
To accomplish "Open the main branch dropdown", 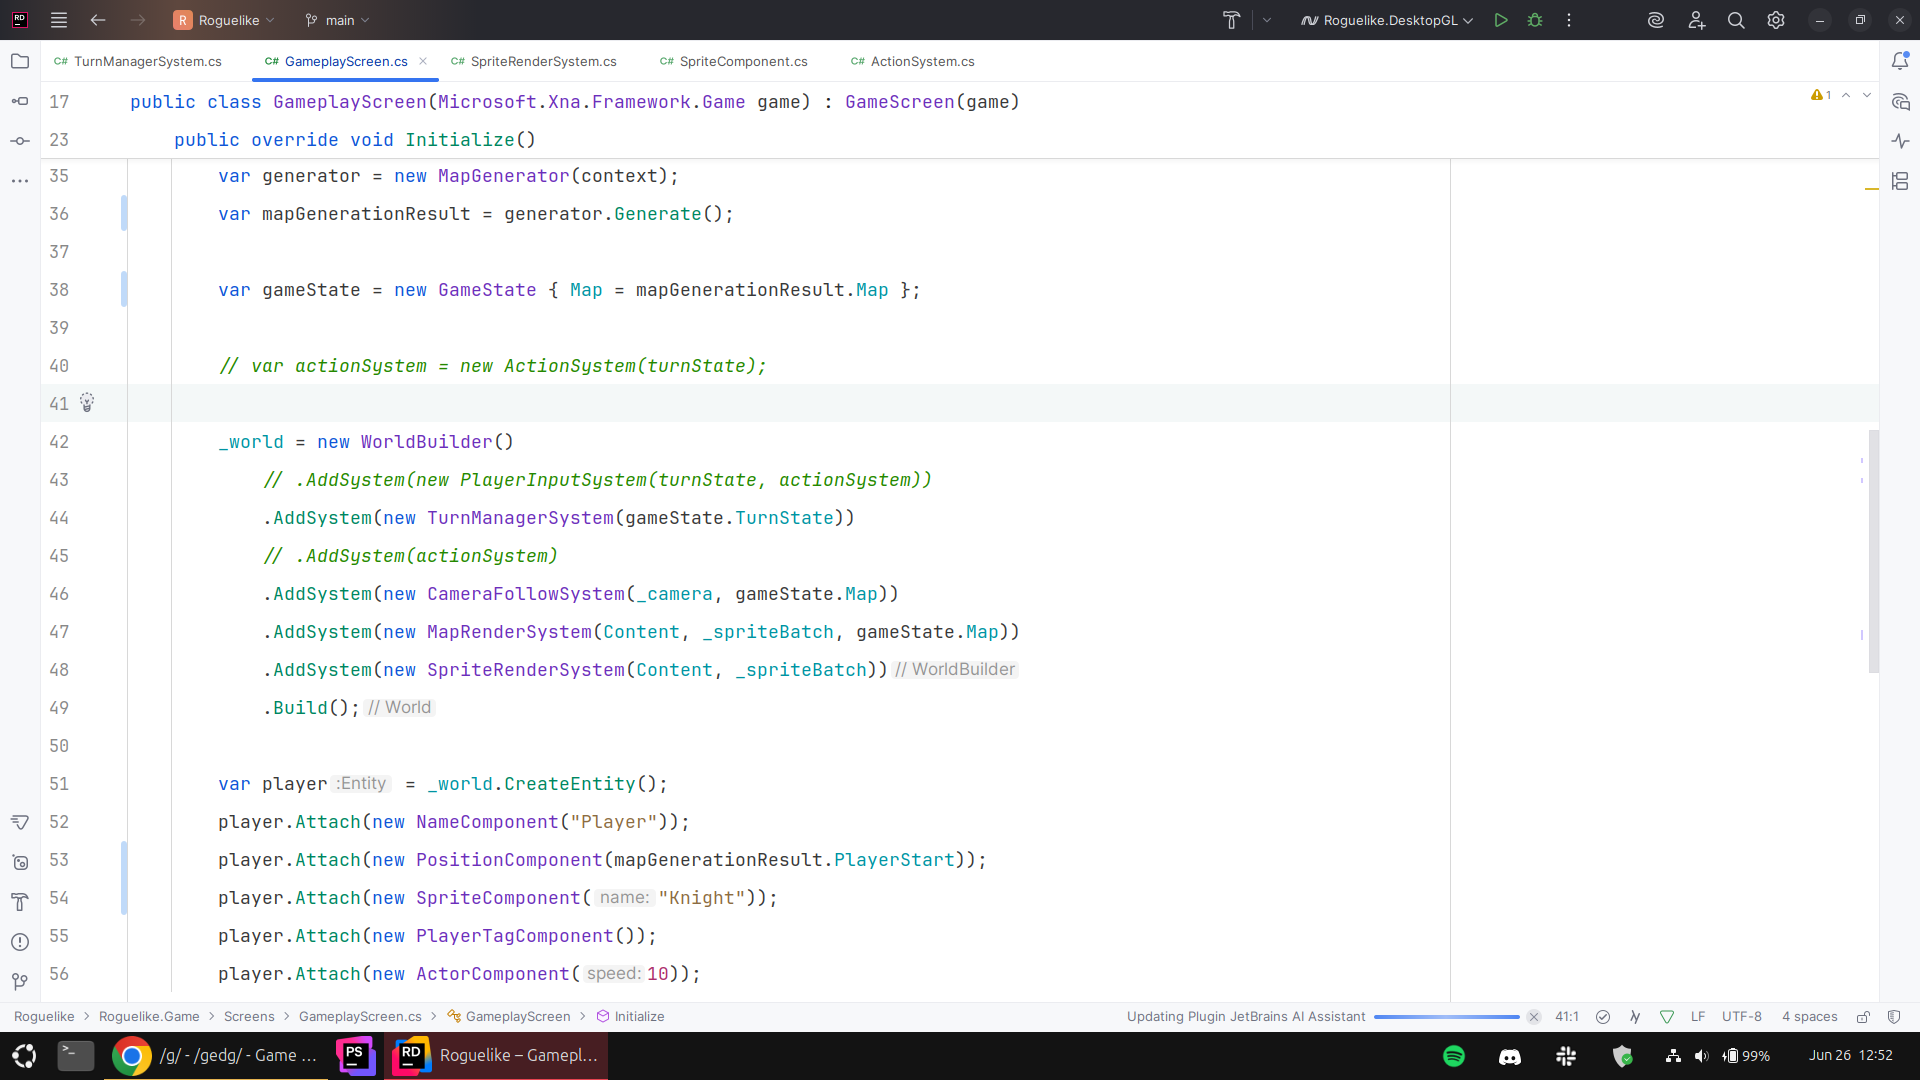I will pyautogui.click(x=338, y=20).
